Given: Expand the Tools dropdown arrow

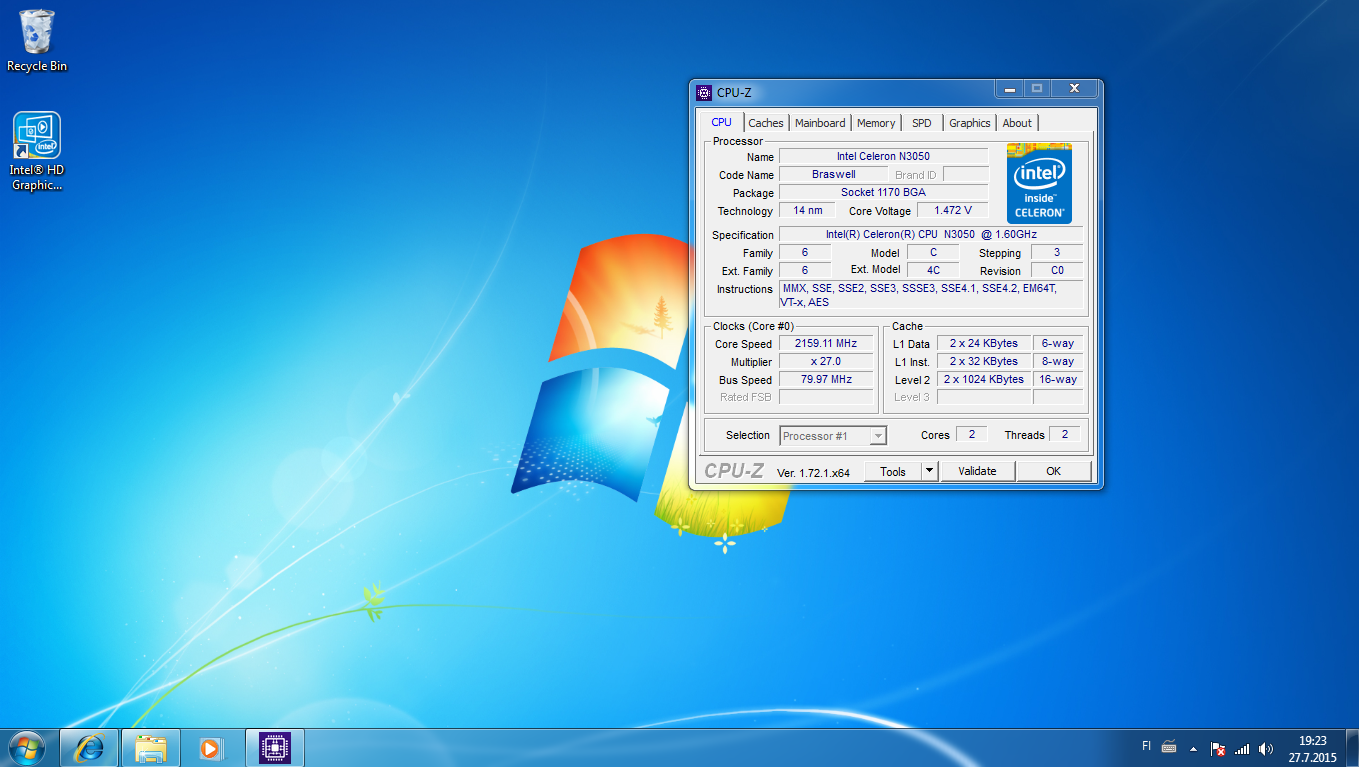Looking at the screenshot, I should (x=929, y=471).
